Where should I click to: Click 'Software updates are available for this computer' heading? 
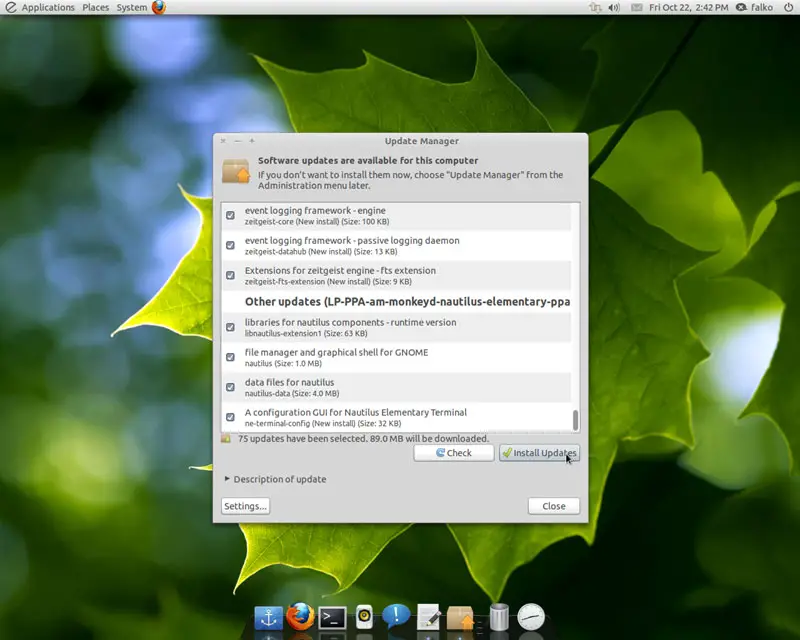pos(368,160)
